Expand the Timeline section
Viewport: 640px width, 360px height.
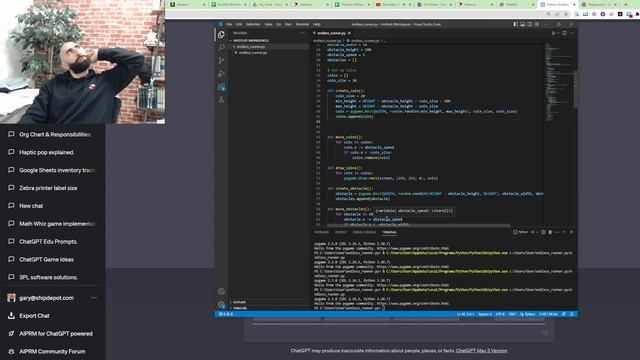269,308
